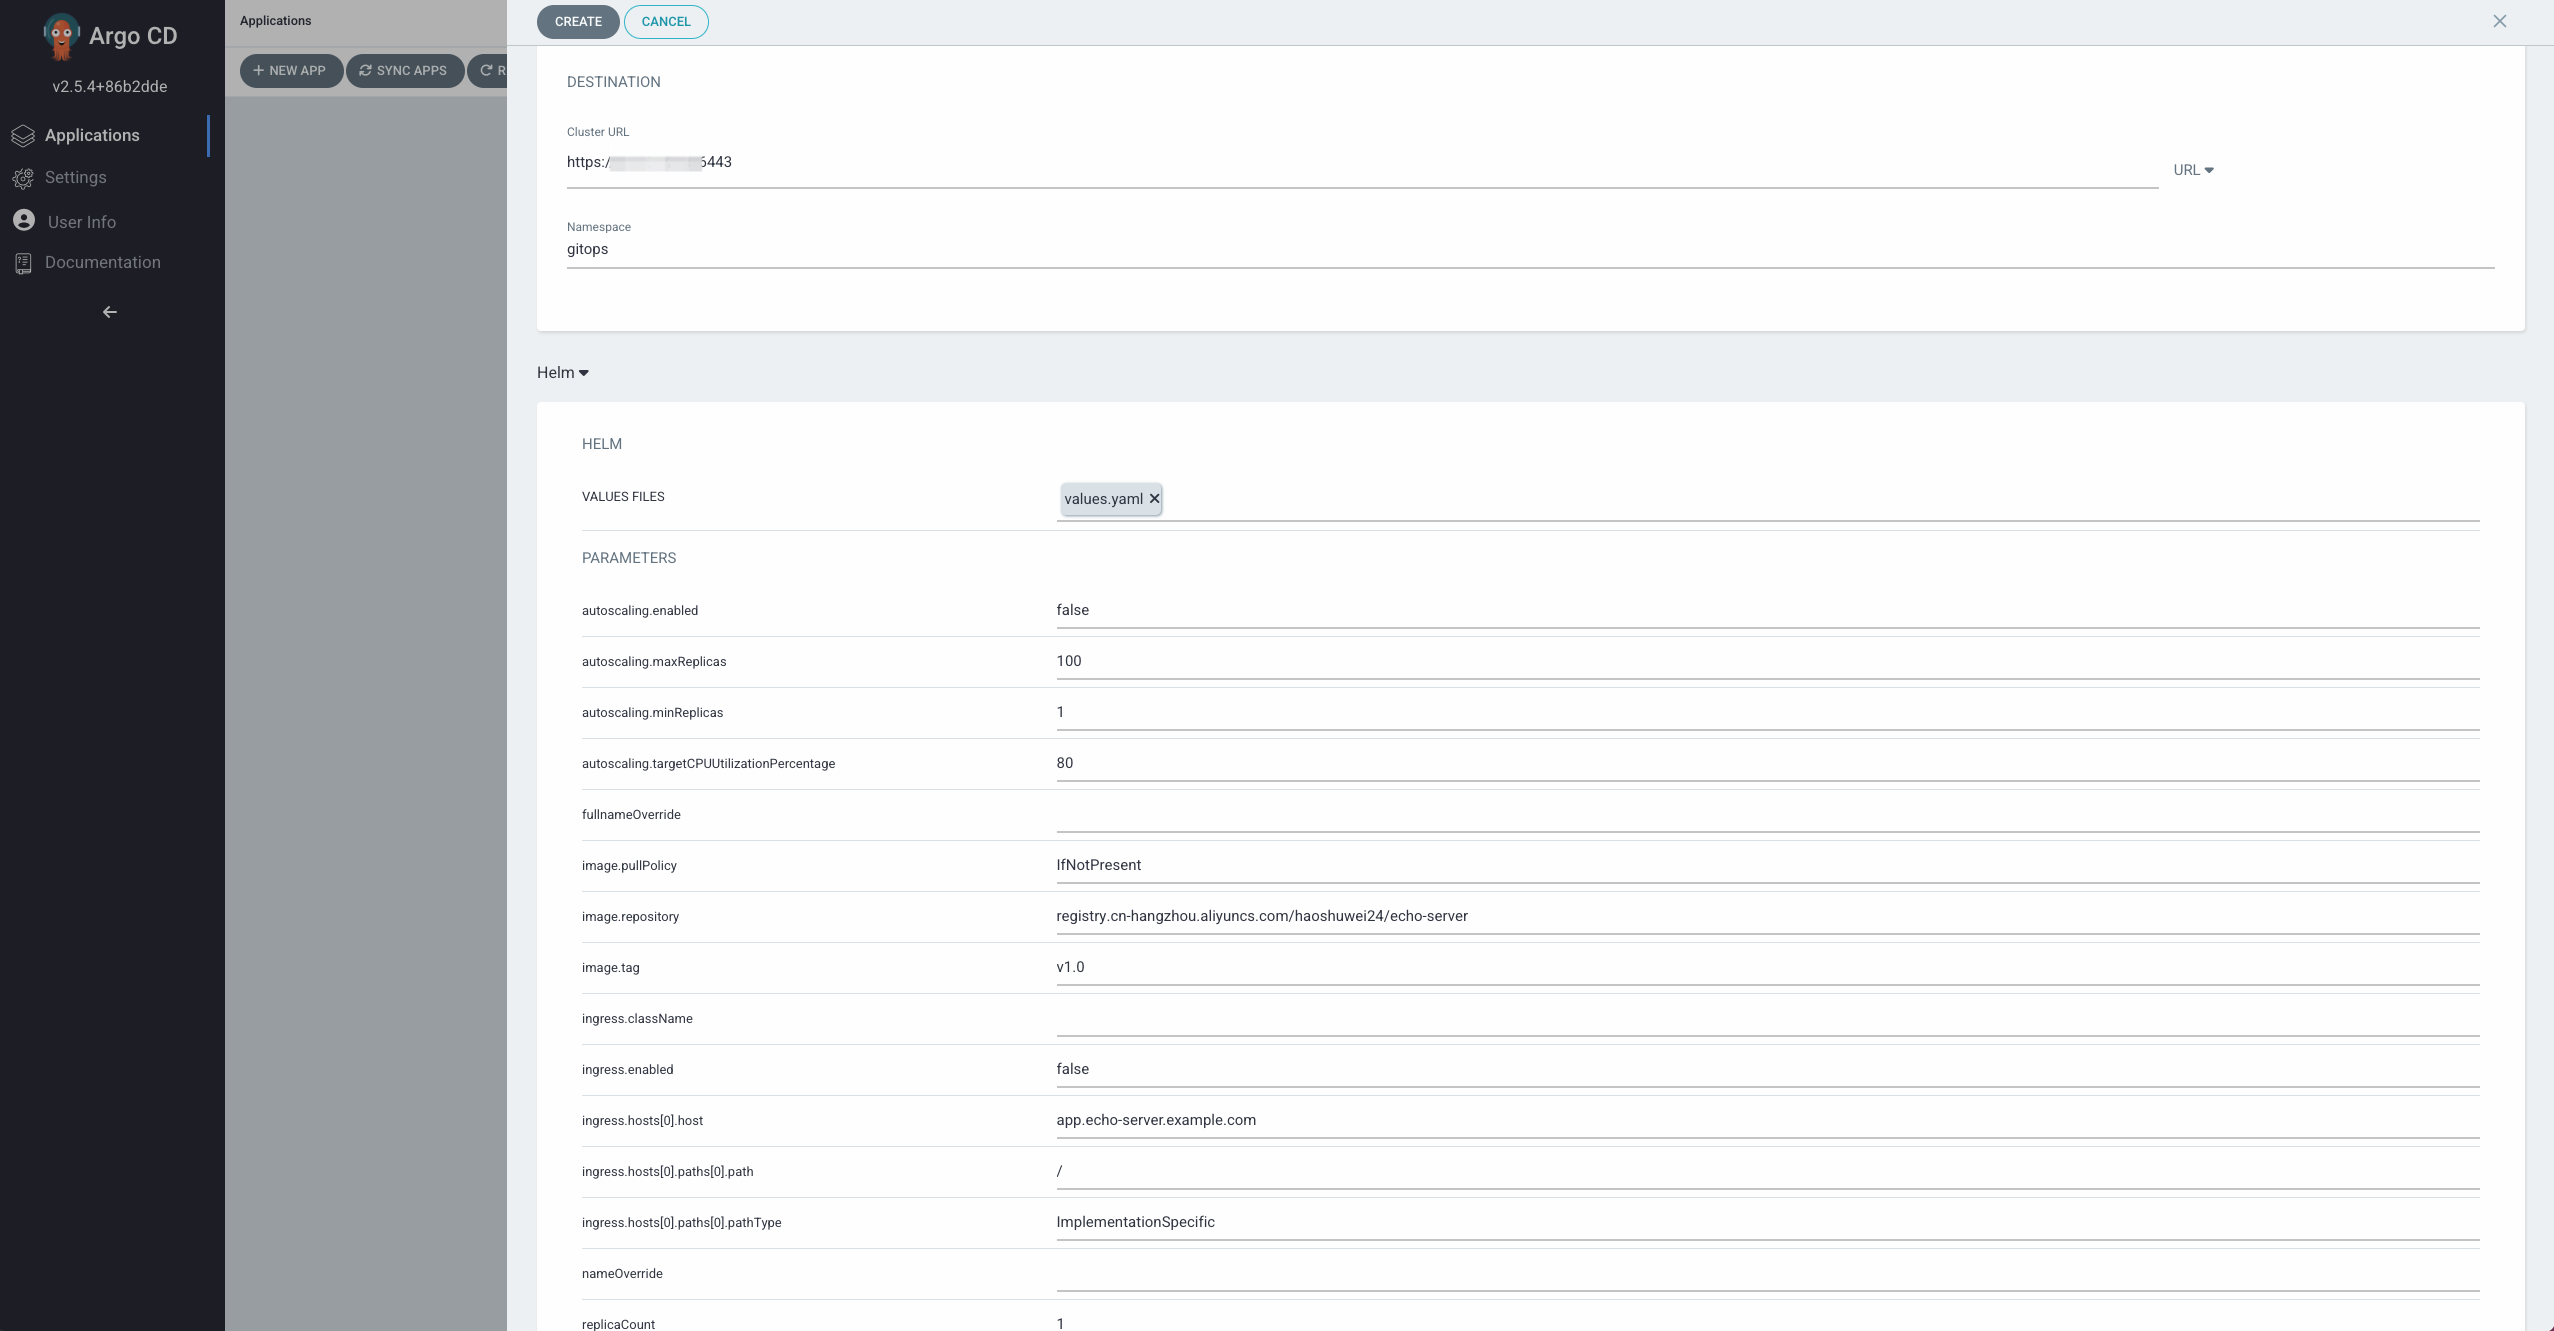This screenshot has width=2554, height=1331.
Task: Click the image.tag field showing v1.0
Action: [x=1766, y=968]
